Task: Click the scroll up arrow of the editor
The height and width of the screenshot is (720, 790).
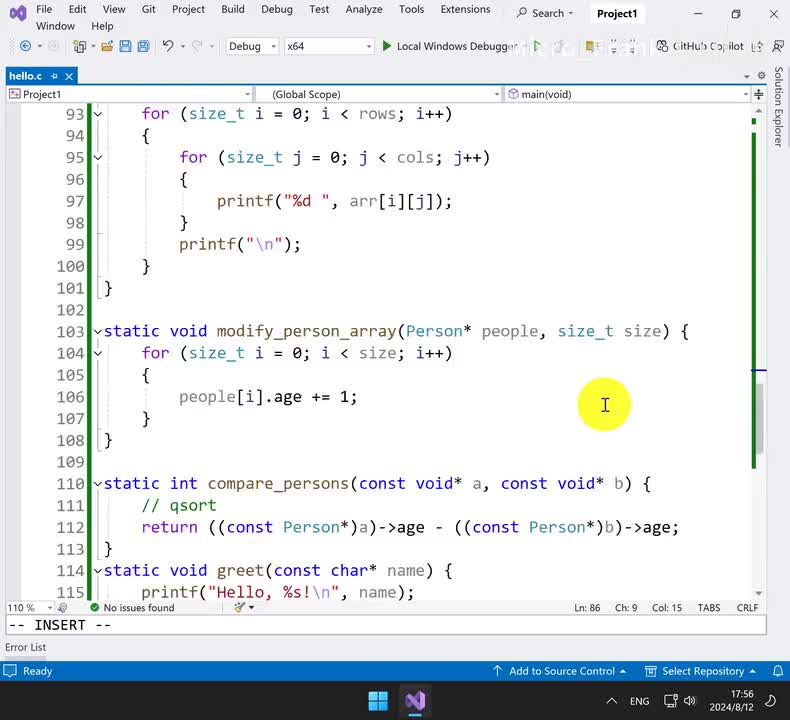Action: pos(759,110)
